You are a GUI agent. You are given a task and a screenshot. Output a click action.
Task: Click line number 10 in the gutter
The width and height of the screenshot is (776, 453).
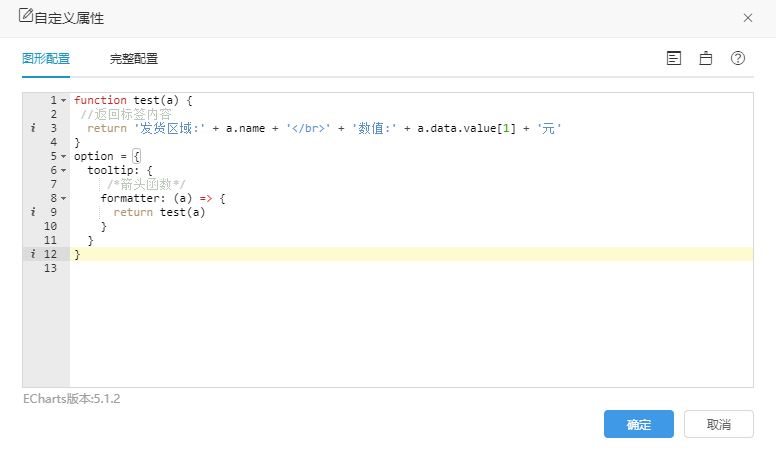coord(50,226)
